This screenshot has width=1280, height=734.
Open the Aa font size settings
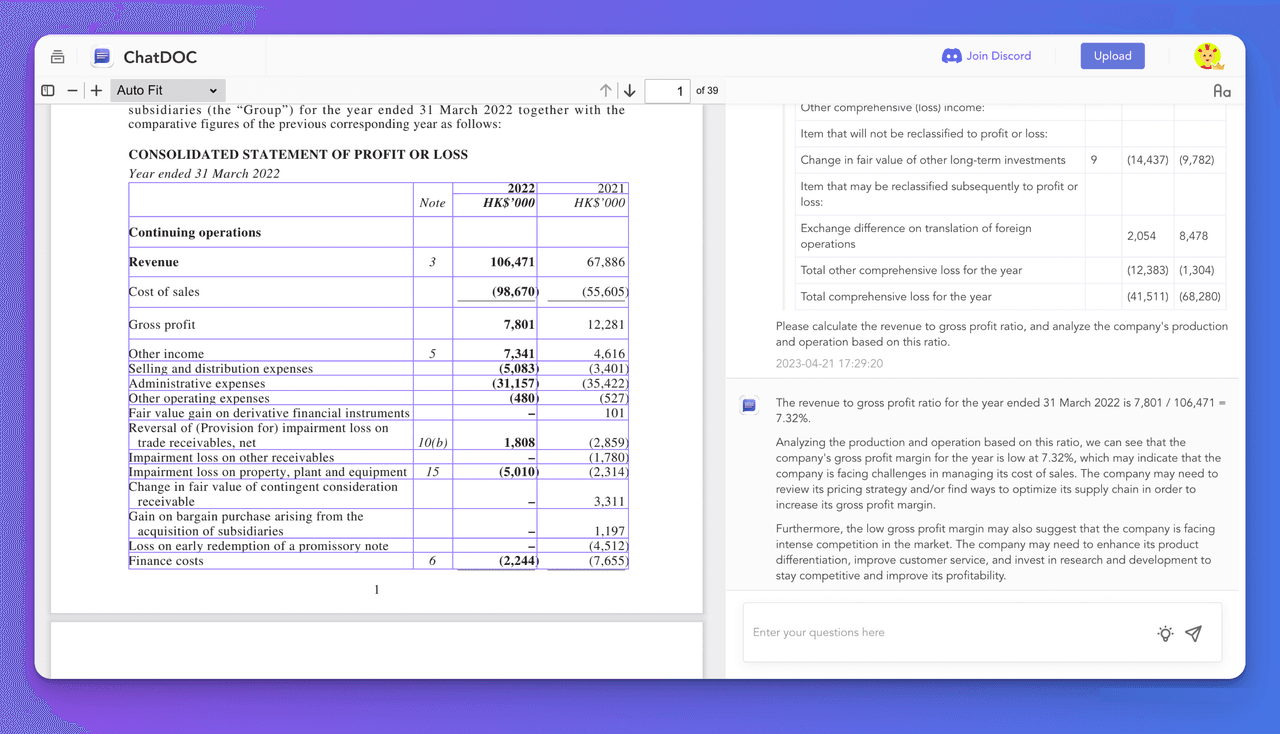click(1221, 90)
